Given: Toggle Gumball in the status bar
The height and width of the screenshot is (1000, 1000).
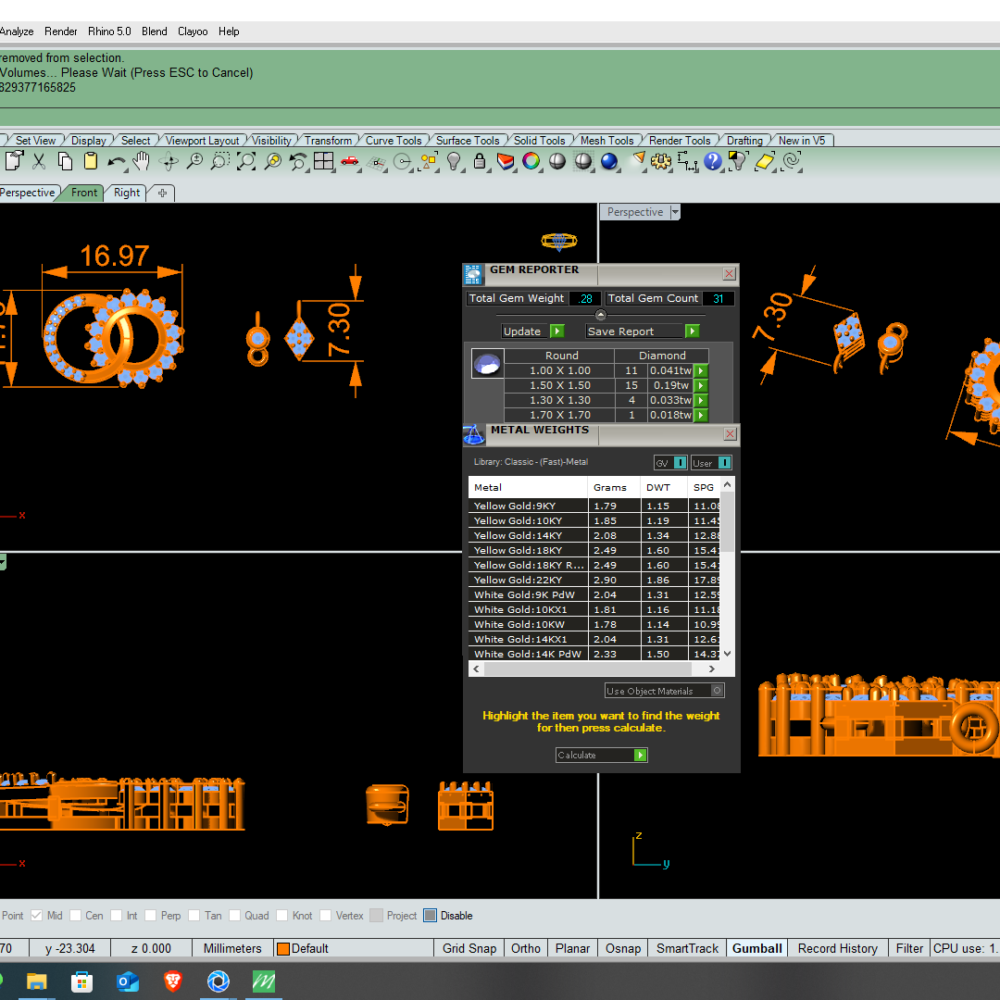Looking at the screenshot, I should click(x=756, y=948).
